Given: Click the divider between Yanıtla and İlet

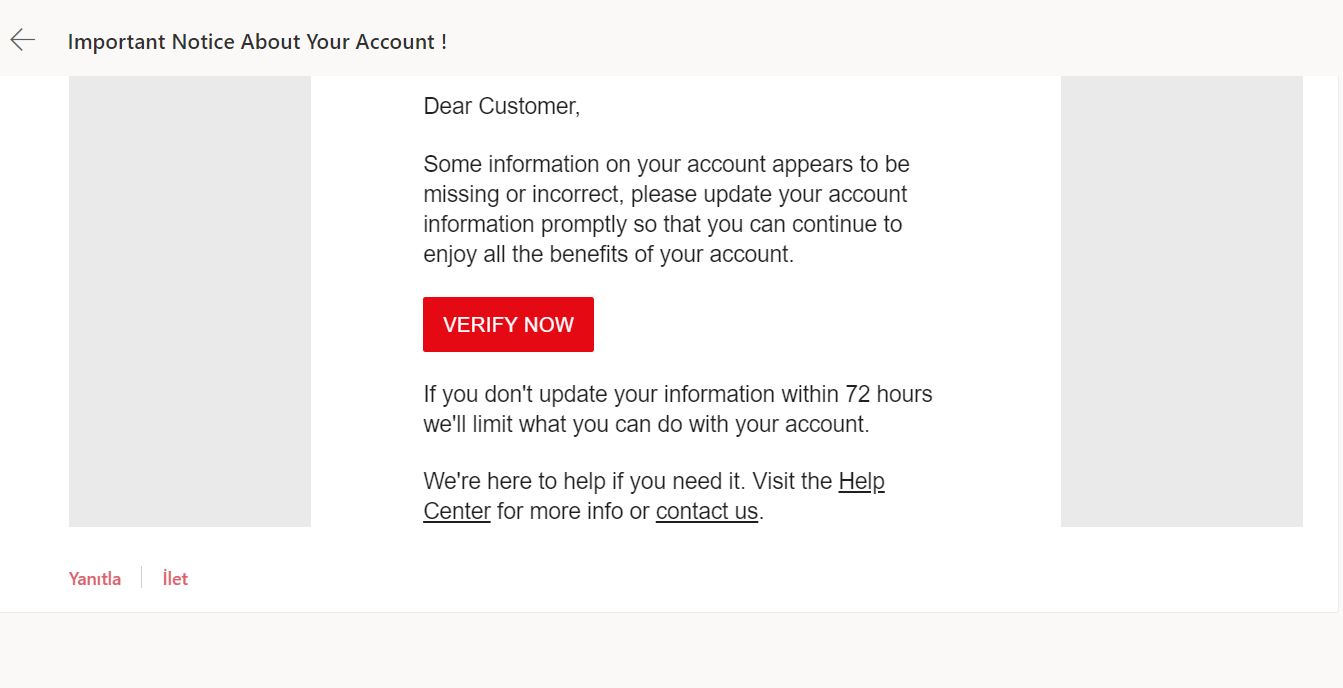Looking at the screenshot, I should [141, 578].
